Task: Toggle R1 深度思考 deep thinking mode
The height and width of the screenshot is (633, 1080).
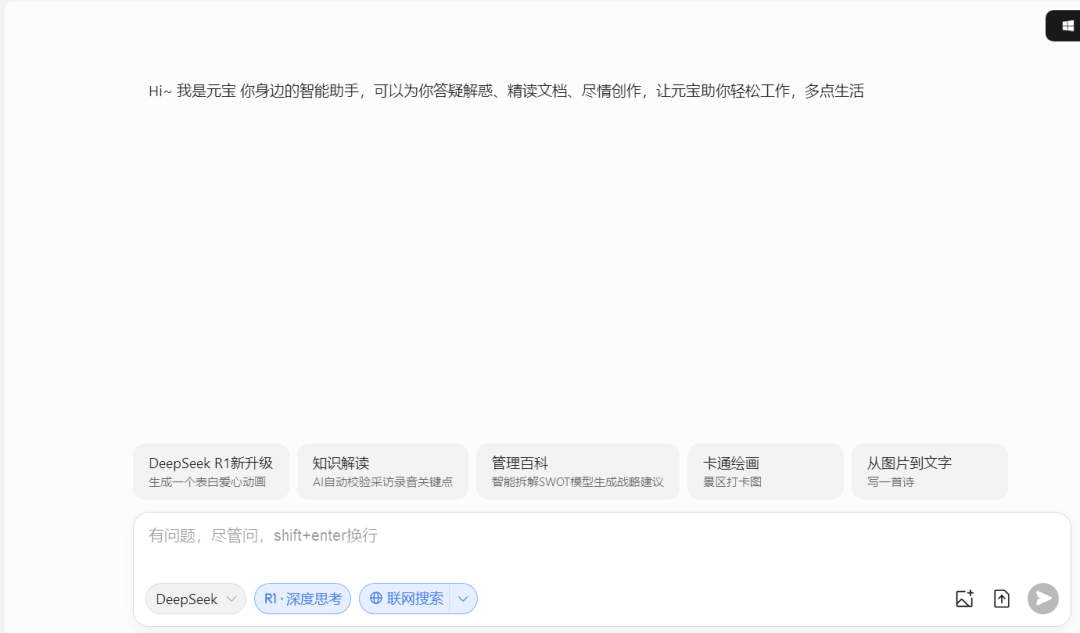Action: (x=302, y=599)
